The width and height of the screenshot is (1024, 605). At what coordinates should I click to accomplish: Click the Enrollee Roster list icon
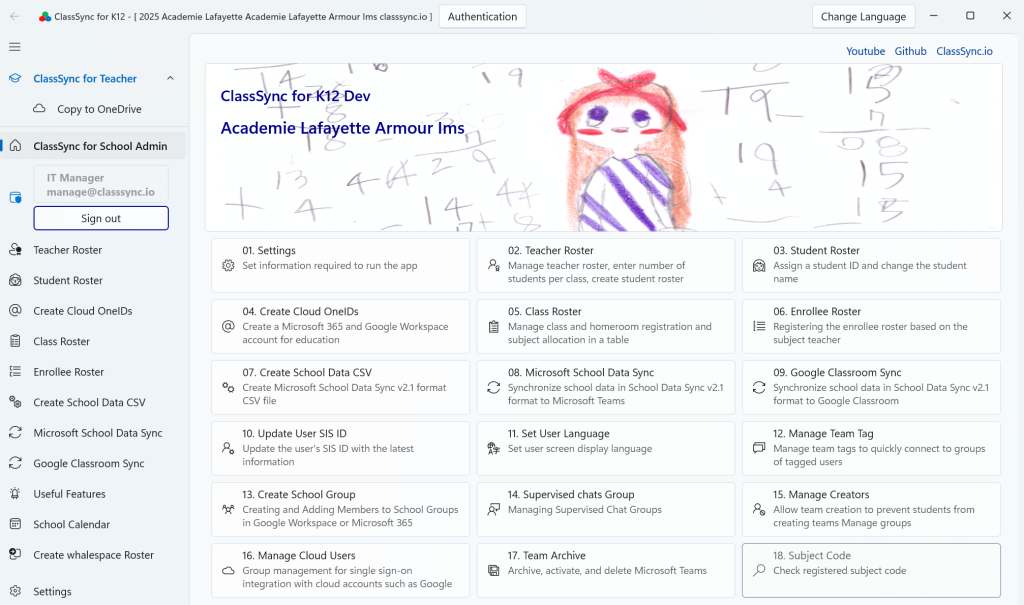16,372
